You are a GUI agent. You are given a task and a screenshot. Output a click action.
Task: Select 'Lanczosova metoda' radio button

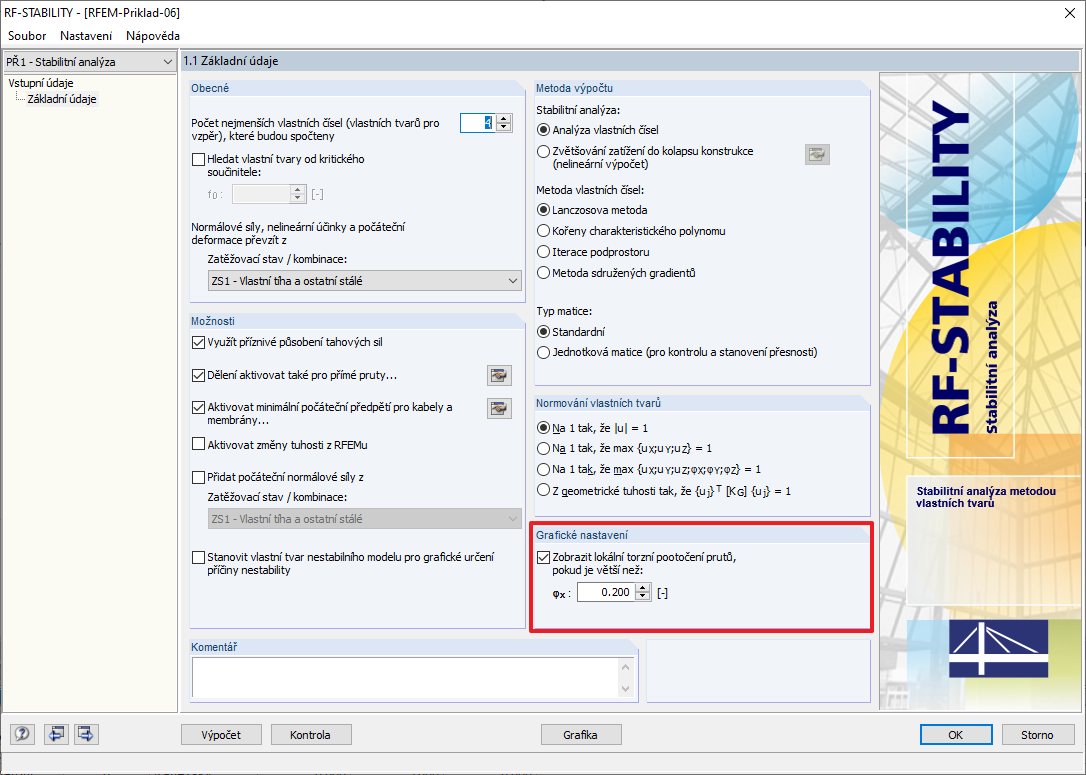[544, 210]
